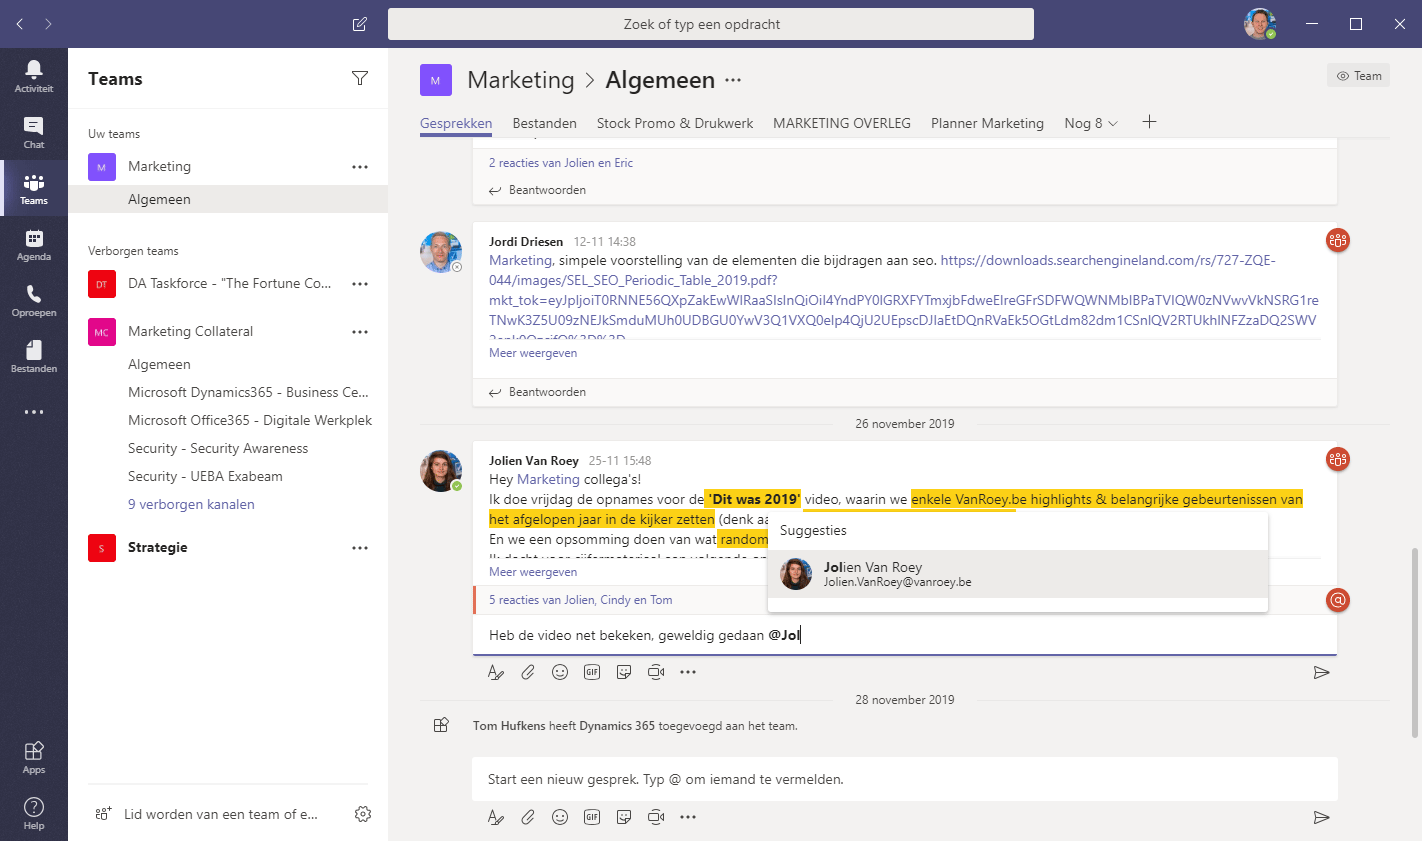1422x841 pixels.
Task: Select Jolien Van Roey mention suggestion
Action: (x=1017, y=574)
